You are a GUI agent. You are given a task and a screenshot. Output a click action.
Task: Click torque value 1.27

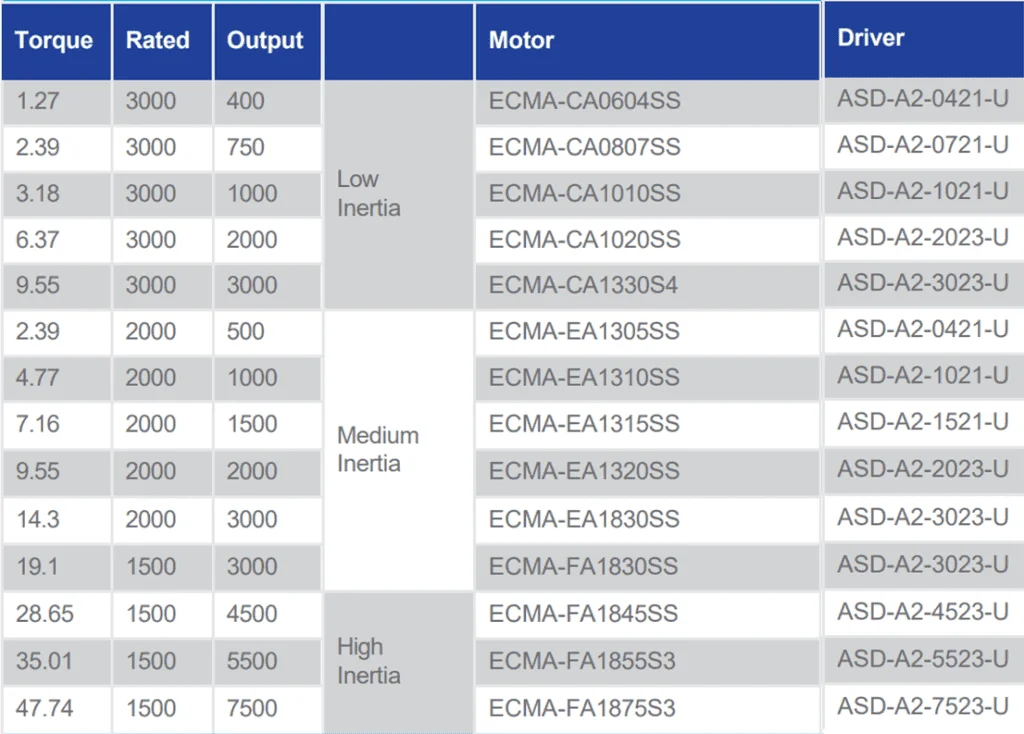coord(37,101)
